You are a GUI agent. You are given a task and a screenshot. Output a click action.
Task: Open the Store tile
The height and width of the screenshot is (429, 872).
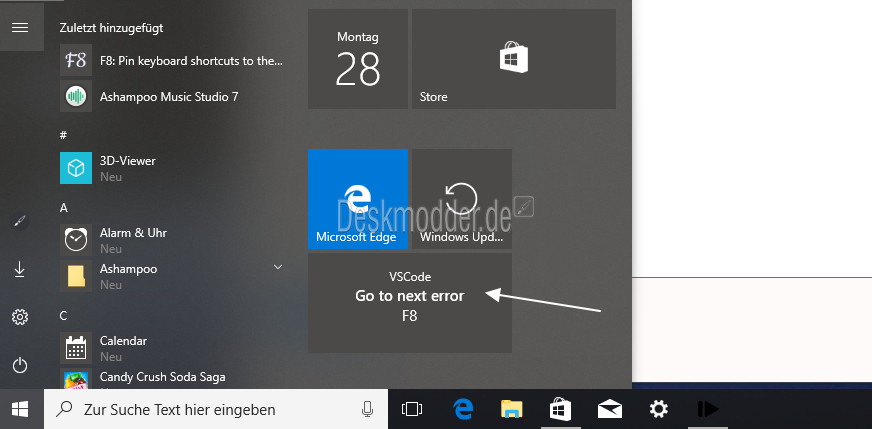pyautogui.click(x=513, y=59)
